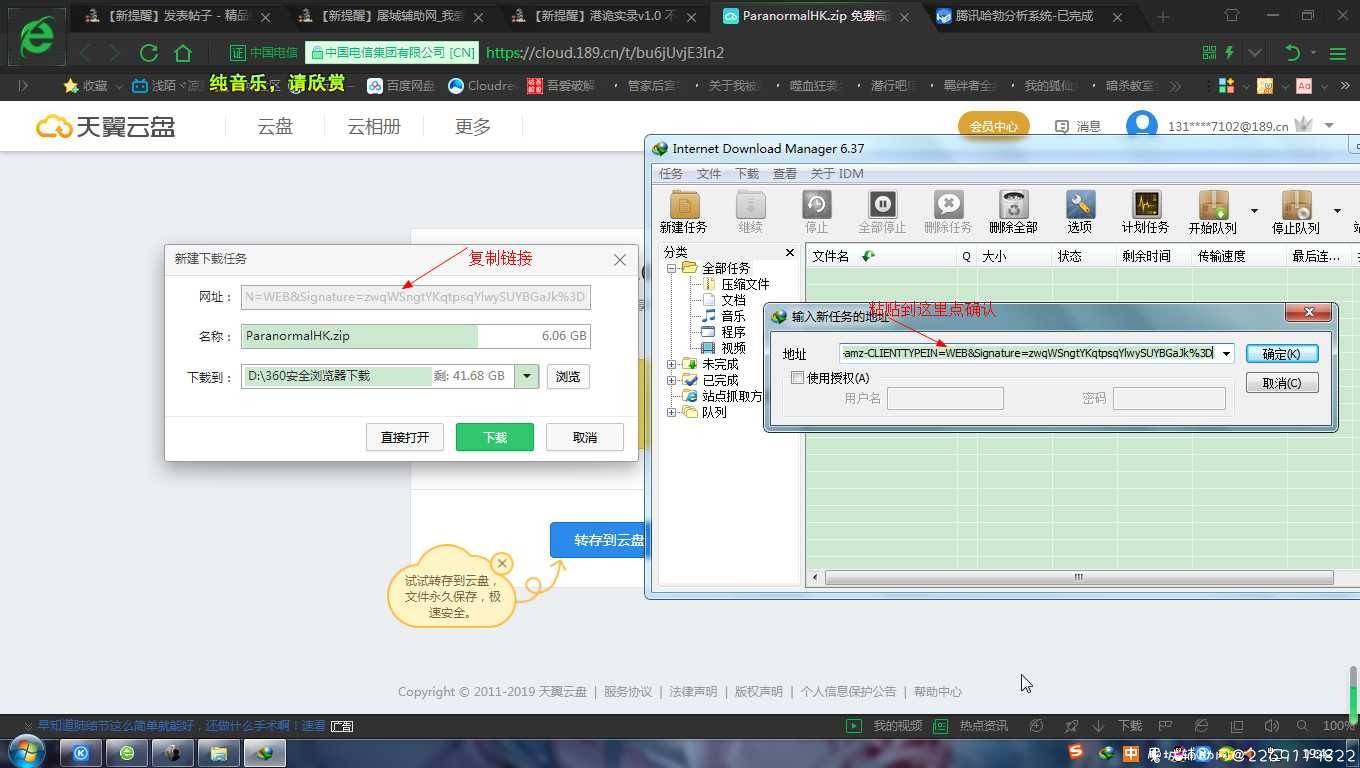Click IDM icon in Windows taskbar
This screenshot has height=768, width=1360.
coord(265,753)
